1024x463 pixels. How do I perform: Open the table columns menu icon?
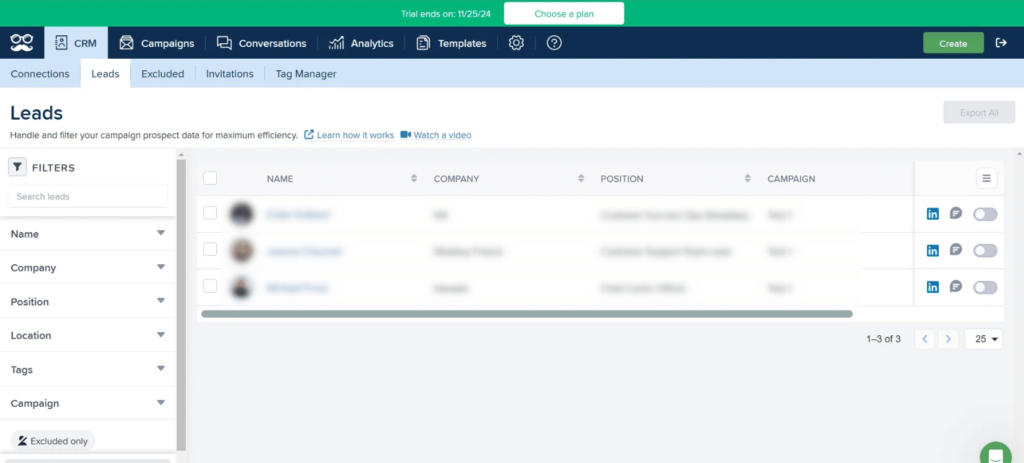click(986, 178)
